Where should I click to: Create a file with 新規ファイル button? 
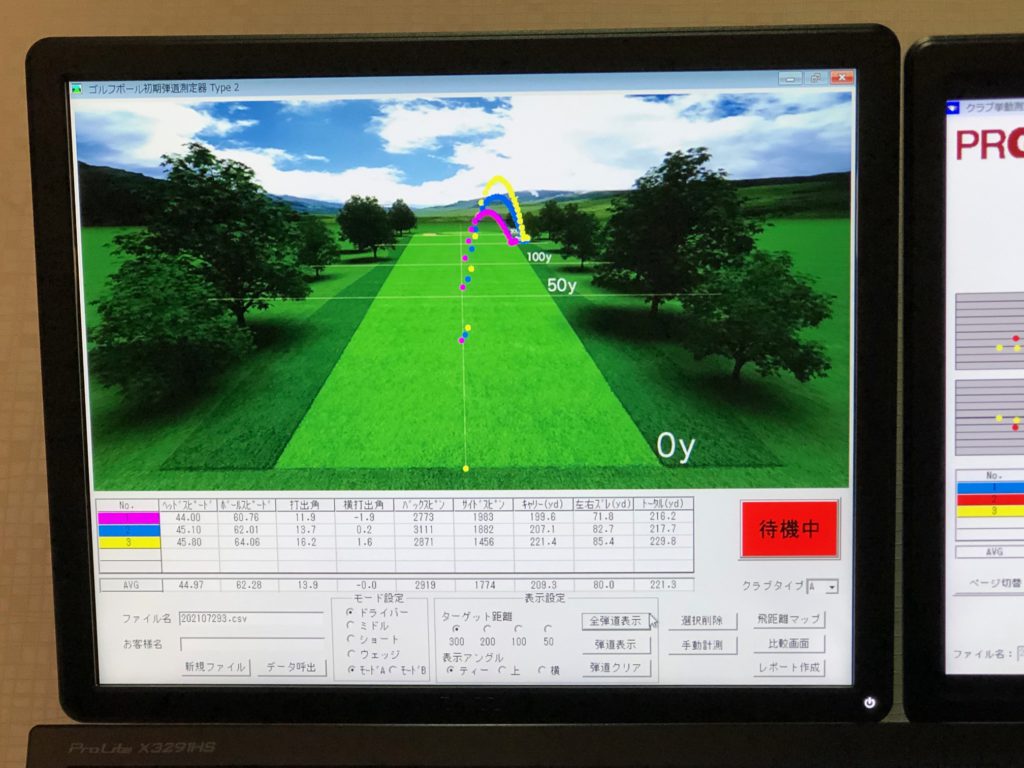(215, 667)
